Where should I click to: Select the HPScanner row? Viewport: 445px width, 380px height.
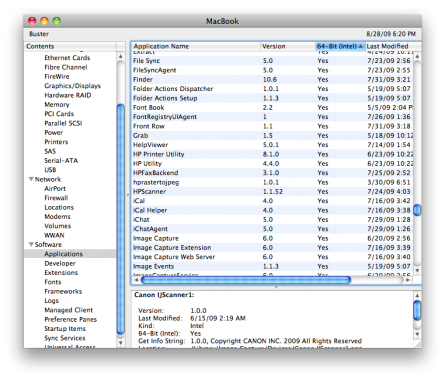[272, 191]
